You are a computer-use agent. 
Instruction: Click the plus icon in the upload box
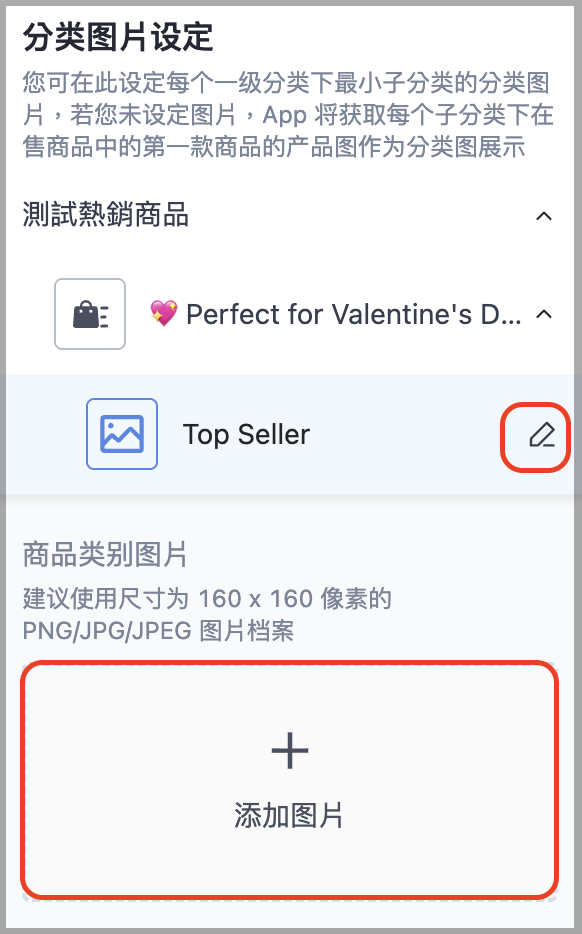click(290, 750)
